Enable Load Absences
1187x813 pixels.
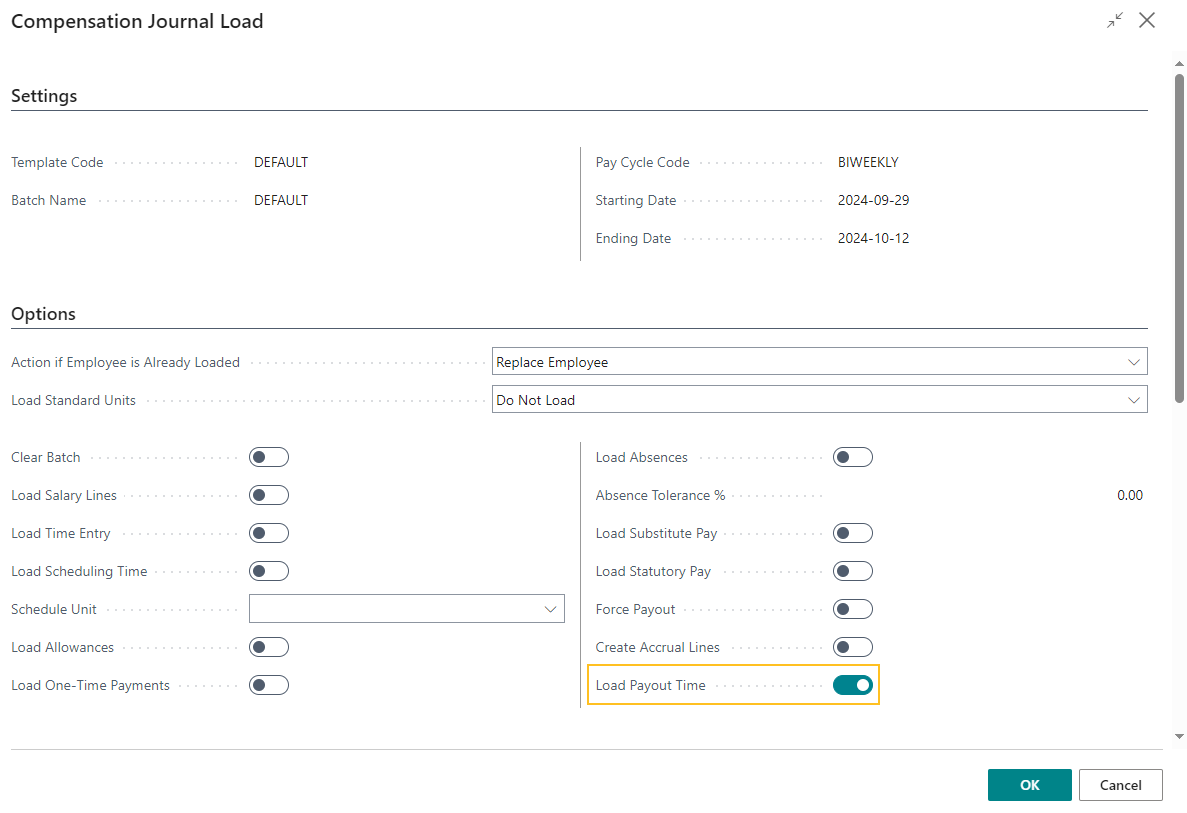point(852,456)
